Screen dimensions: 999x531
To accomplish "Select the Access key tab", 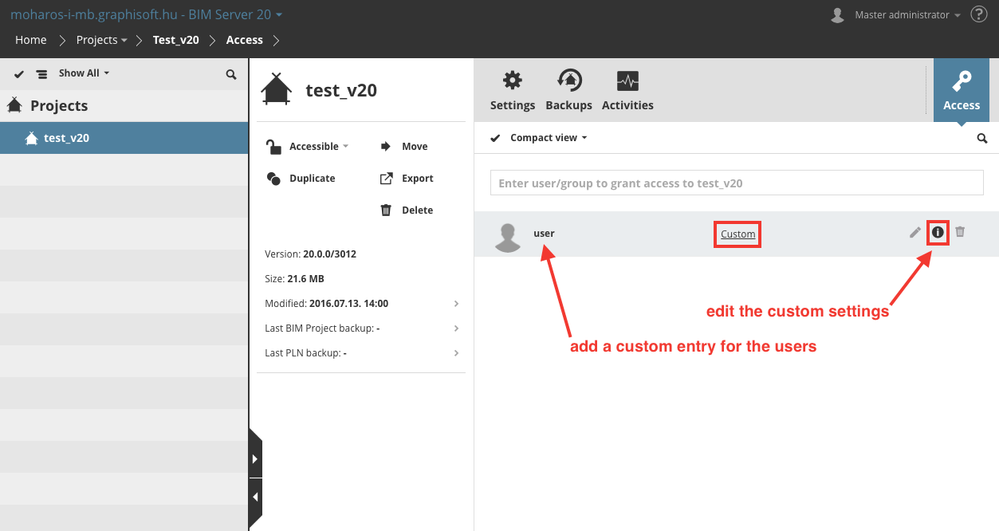I will tap(961, 91).
